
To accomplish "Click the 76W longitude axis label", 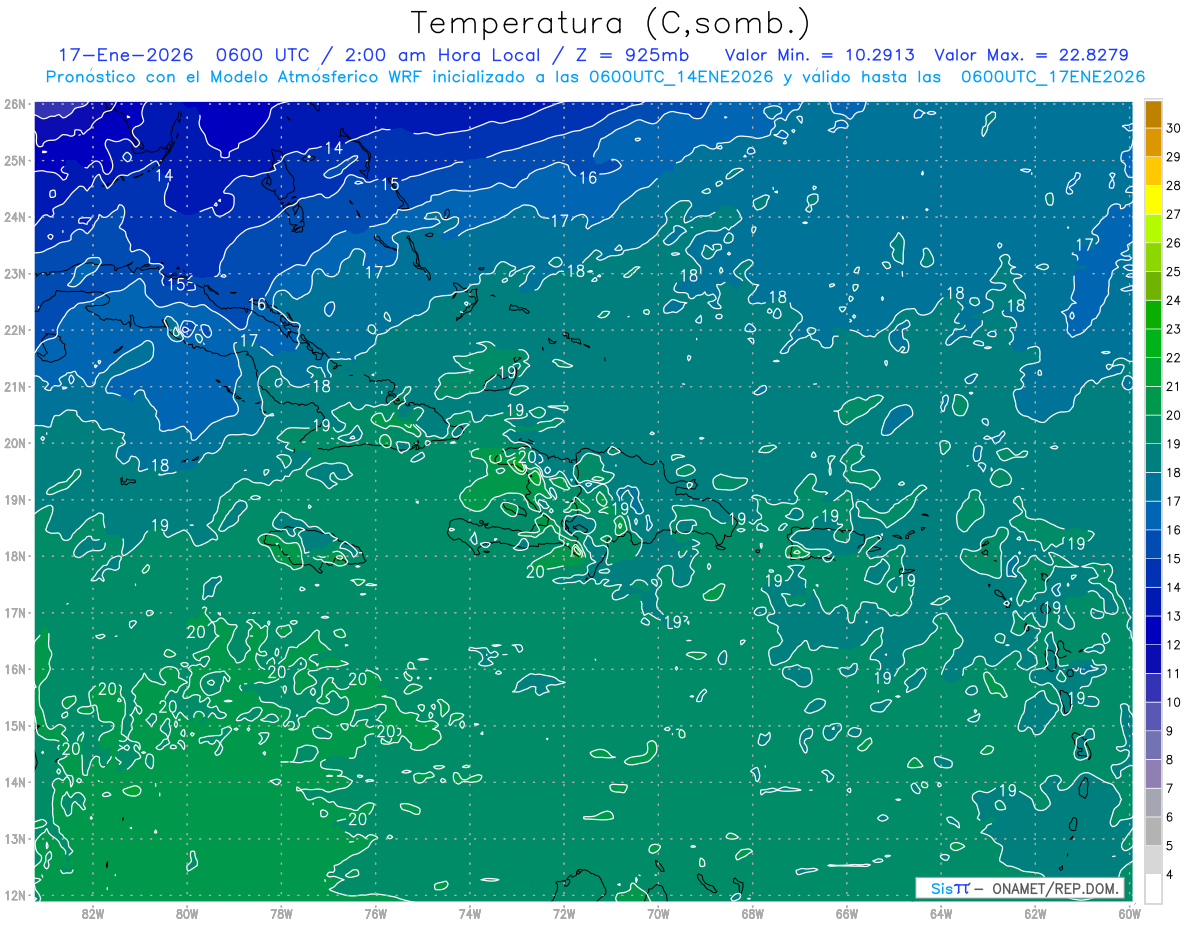I will point(376,913).
